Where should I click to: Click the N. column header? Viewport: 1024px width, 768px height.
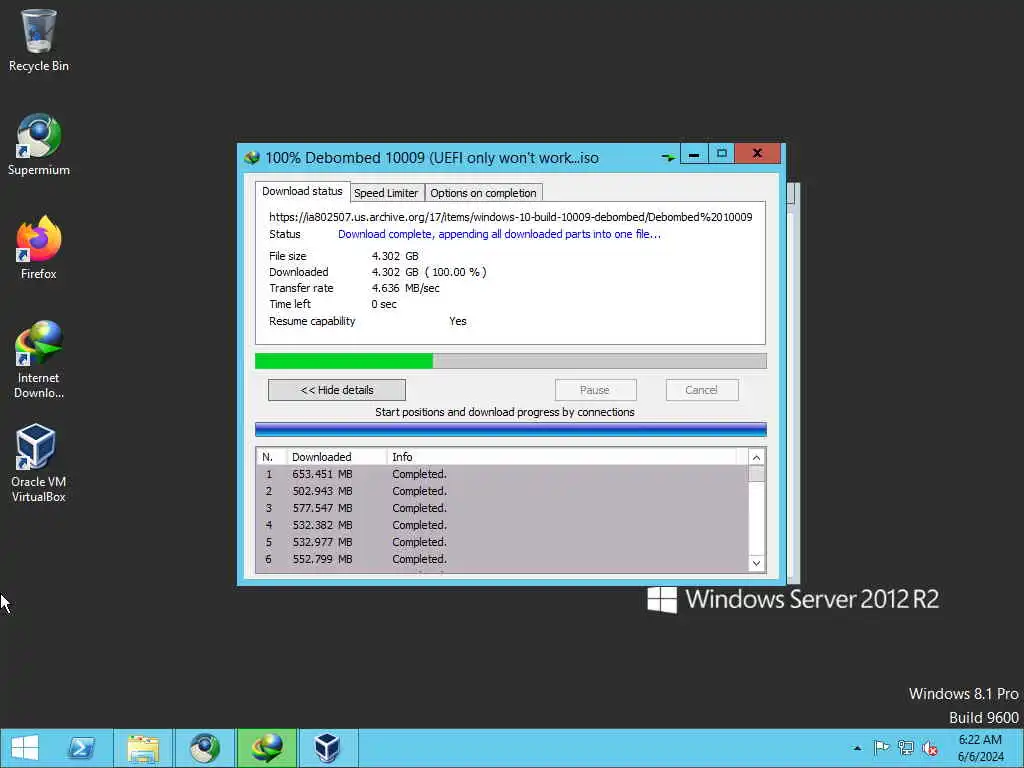point(272,456)
